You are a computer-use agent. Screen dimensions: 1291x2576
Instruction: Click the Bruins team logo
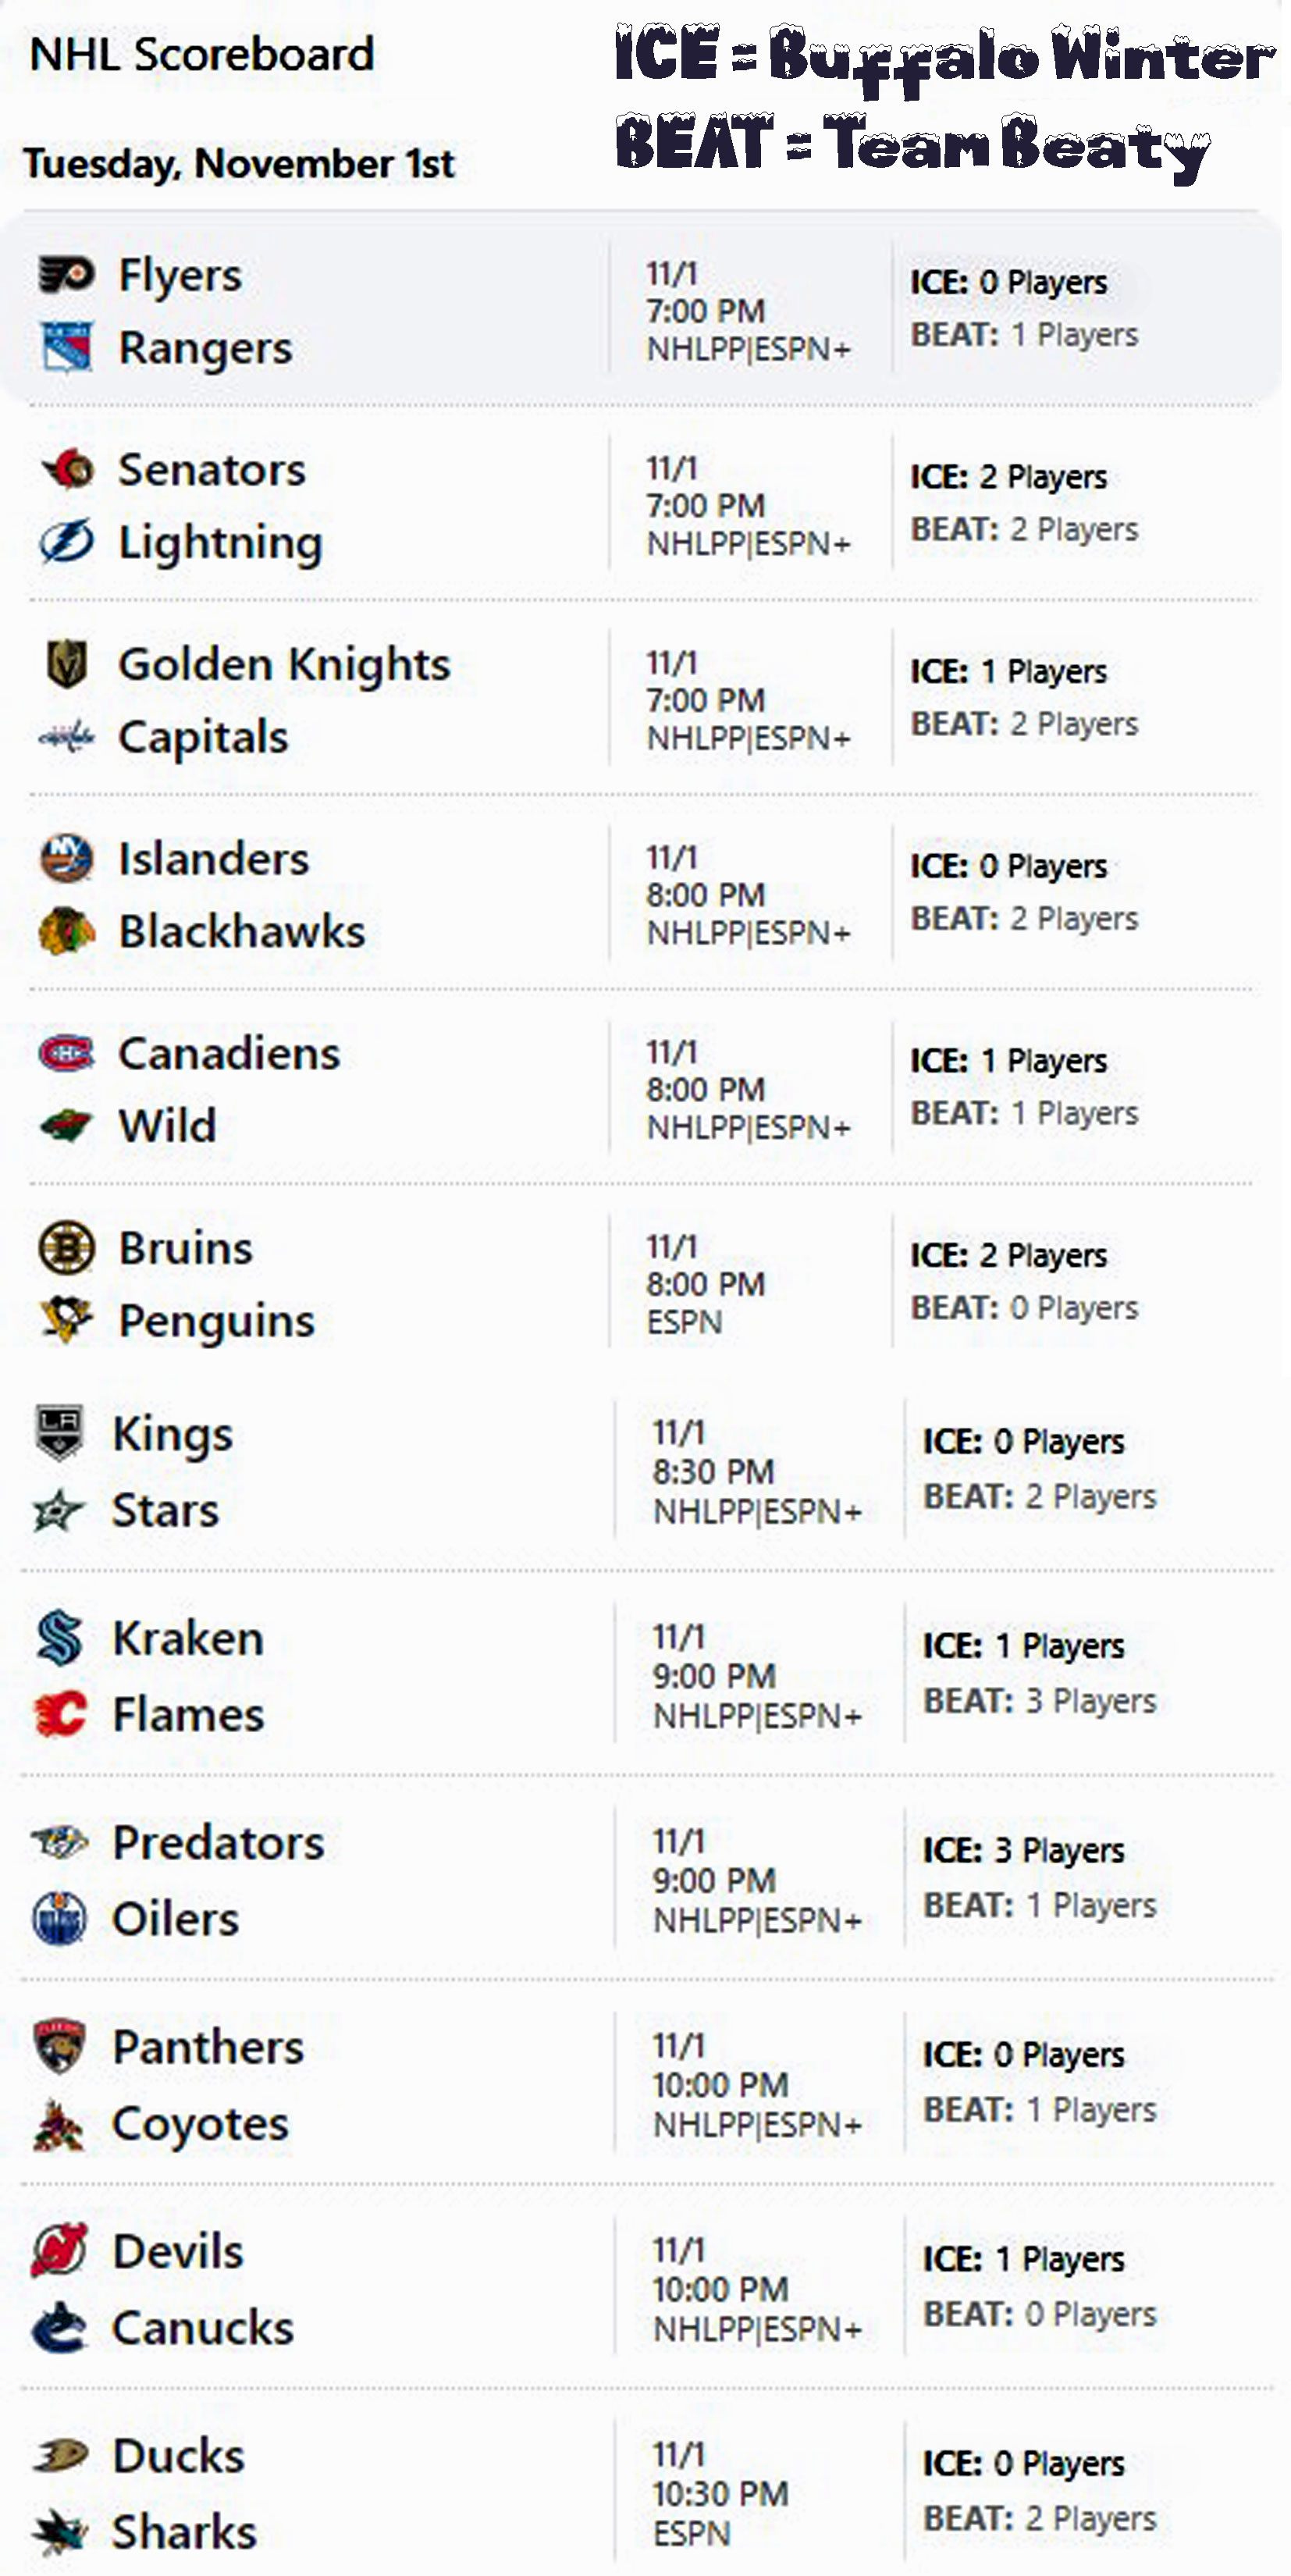pyautogui.click(x=66, y=1248)
